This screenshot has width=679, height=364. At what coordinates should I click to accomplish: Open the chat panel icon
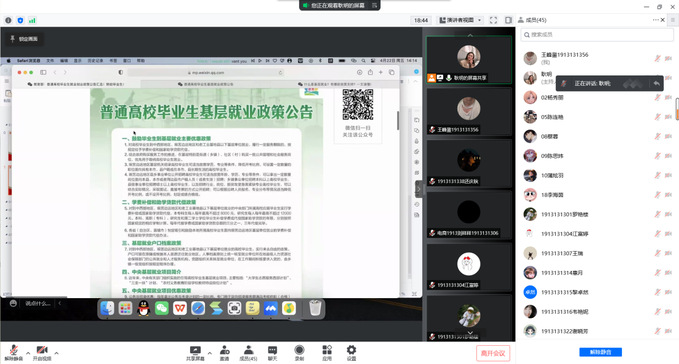pyautogui.click(x=272, y=353)
